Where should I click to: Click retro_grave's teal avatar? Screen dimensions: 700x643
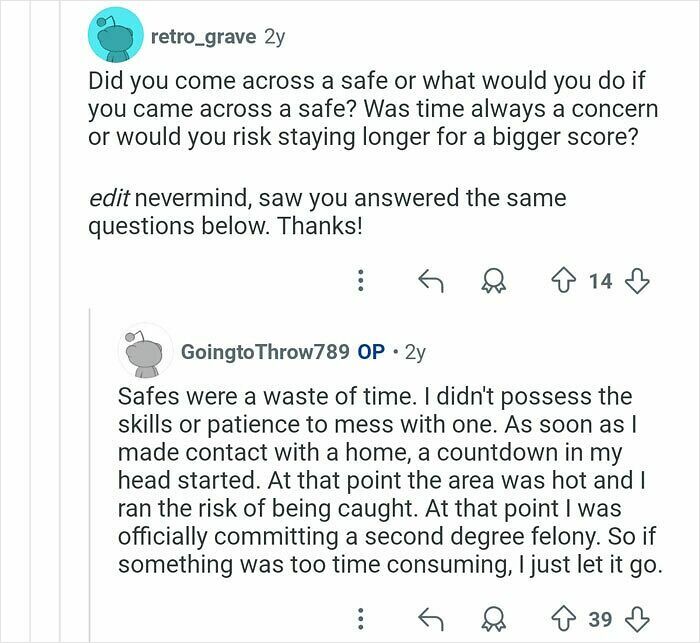click(116, 36)
